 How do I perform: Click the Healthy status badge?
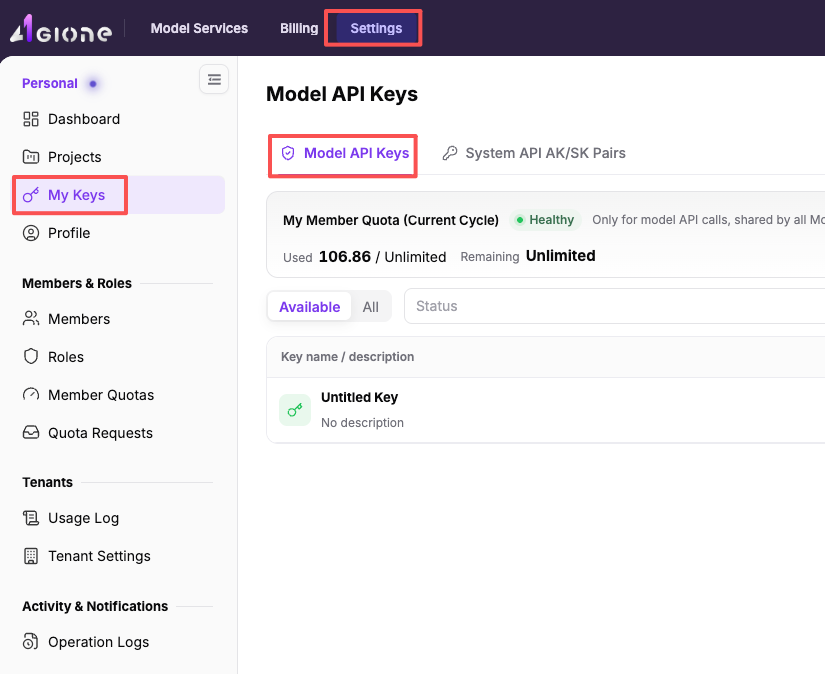545,219
